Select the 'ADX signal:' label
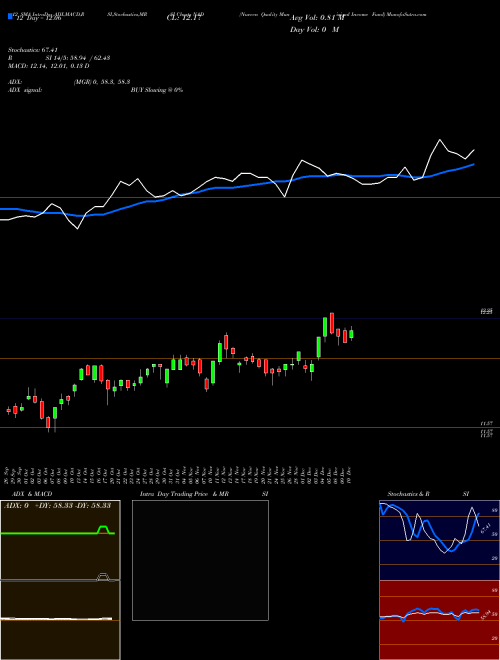The width and height of the screenshot is (500, 660). pyautogui.click(x=25, y=90)
